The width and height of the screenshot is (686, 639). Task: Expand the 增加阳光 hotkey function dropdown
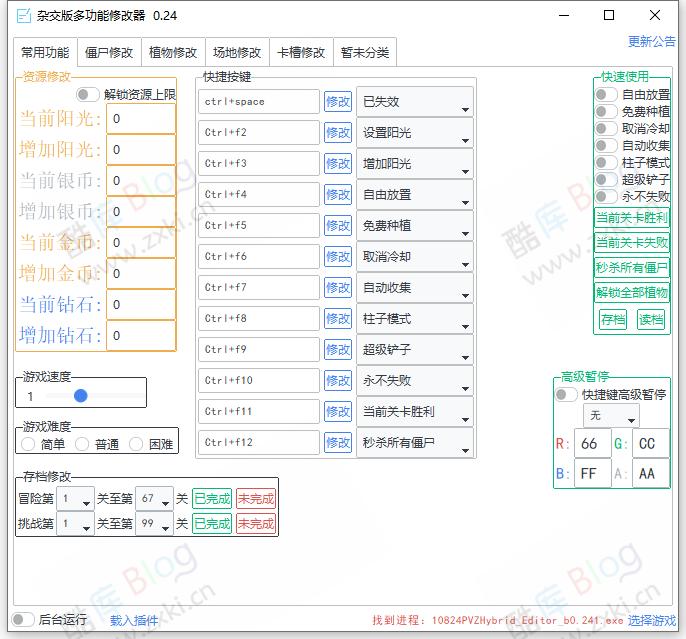(415, 164)
